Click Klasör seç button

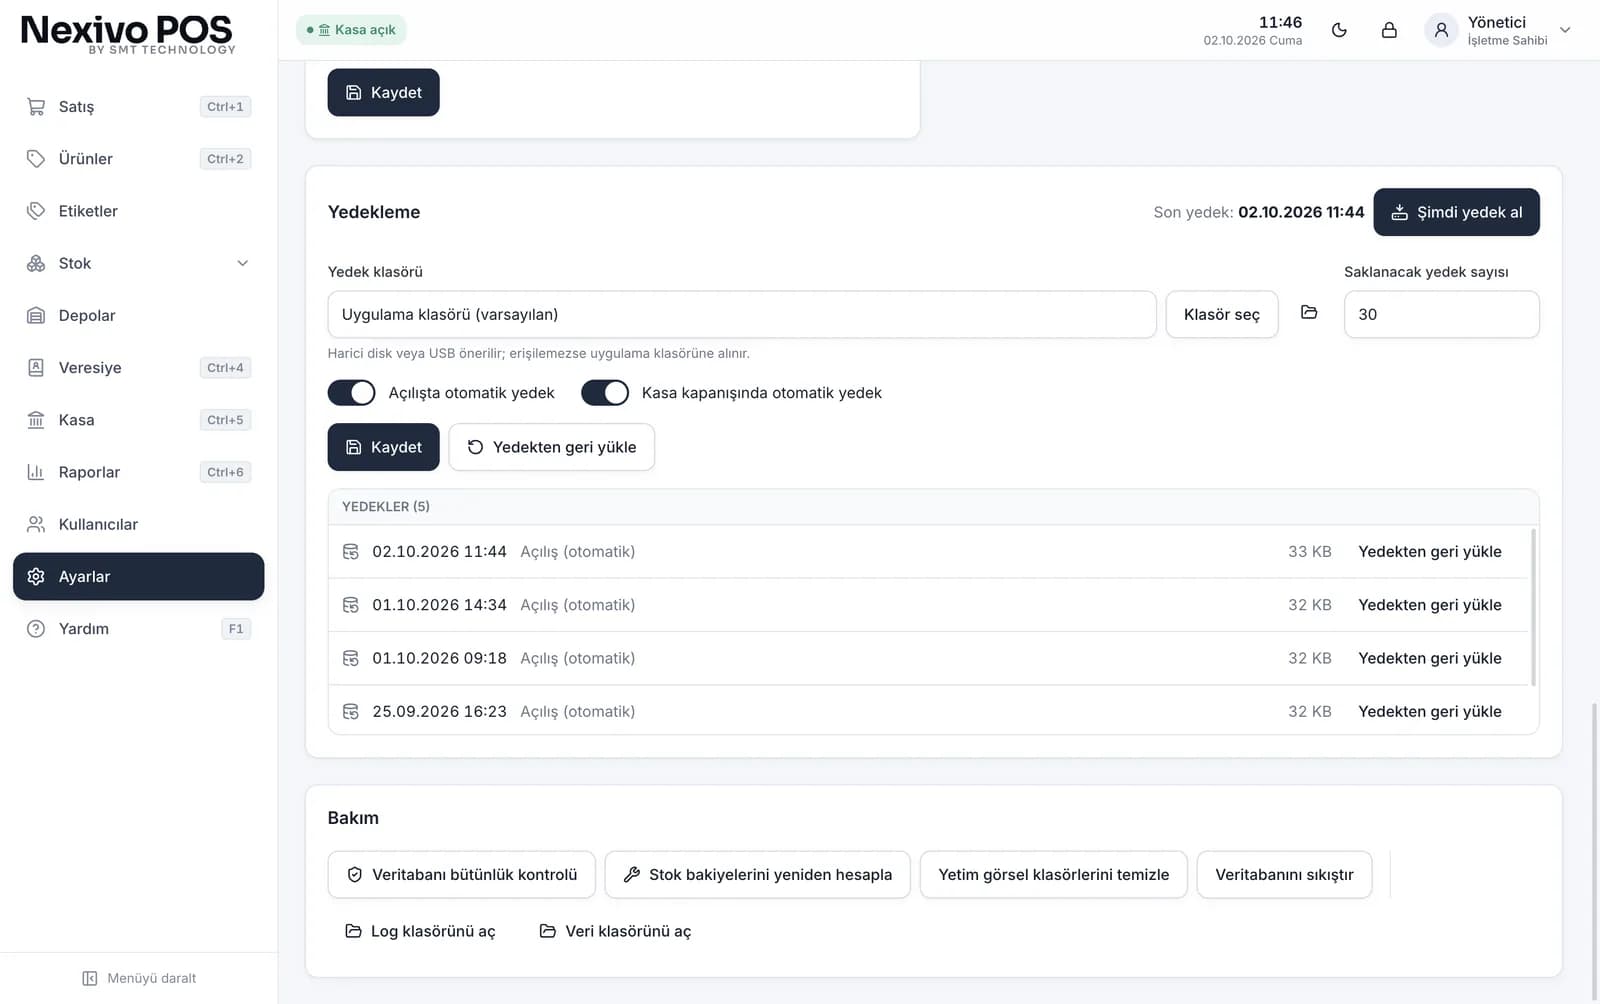click(1222, 314)
